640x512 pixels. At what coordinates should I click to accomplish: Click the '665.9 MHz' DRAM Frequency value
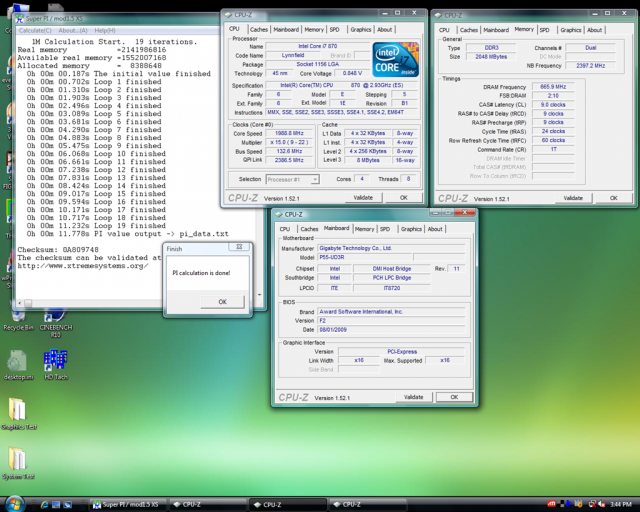tap(553, 87)
